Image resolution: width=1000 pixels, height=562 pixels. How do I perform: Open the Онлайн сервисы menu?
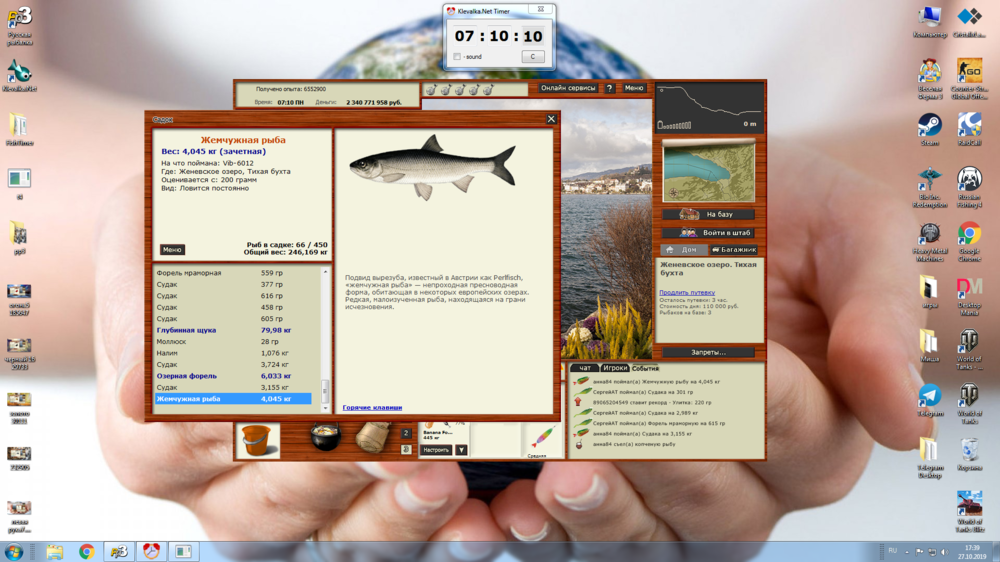click(568, 88)
